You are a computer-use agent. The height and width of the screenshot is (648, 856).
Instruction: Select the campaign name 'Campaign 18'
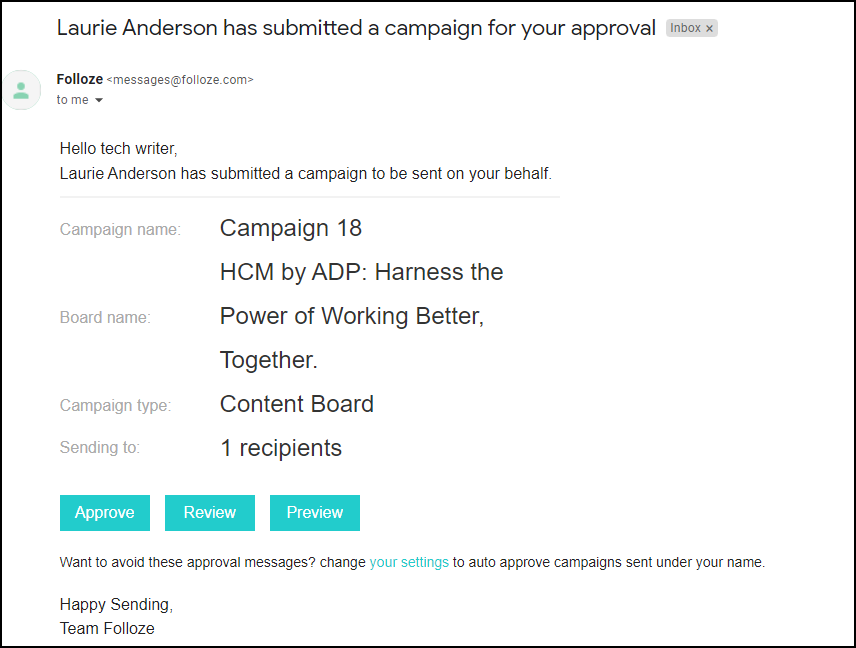(x=290, y=228)
